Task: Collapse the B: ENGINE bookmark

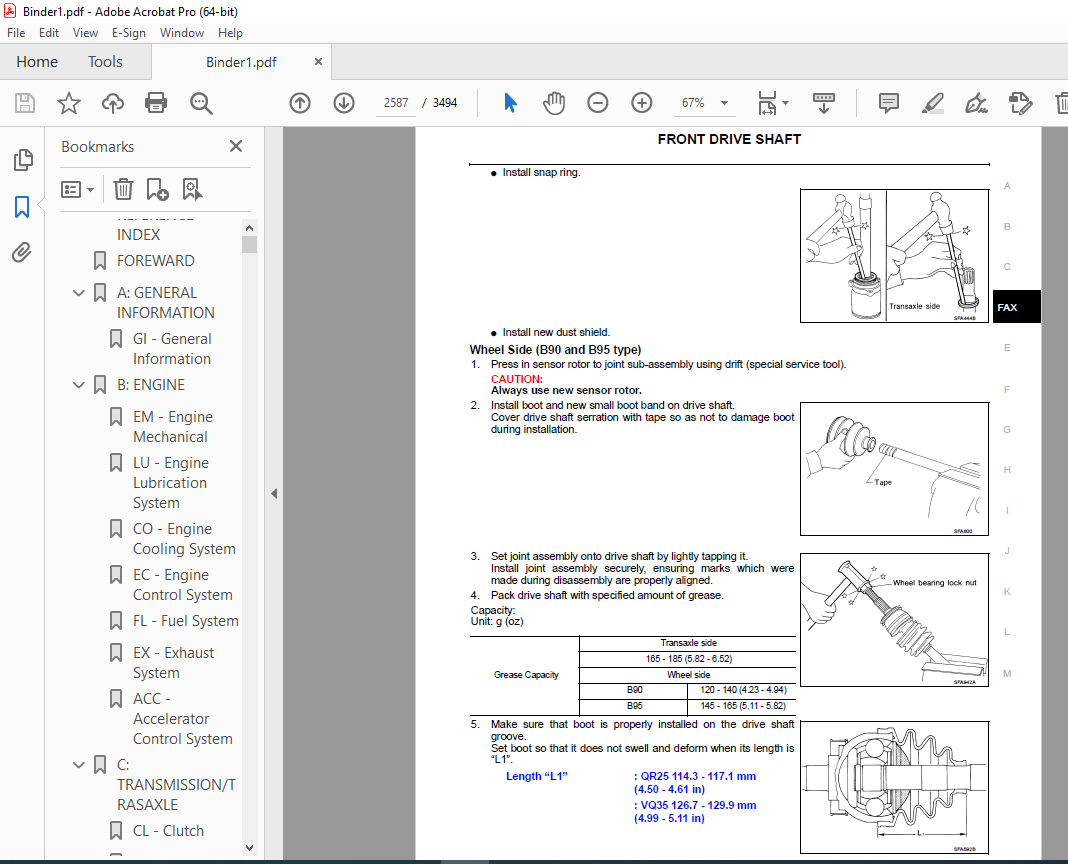Action: [79, 385]
